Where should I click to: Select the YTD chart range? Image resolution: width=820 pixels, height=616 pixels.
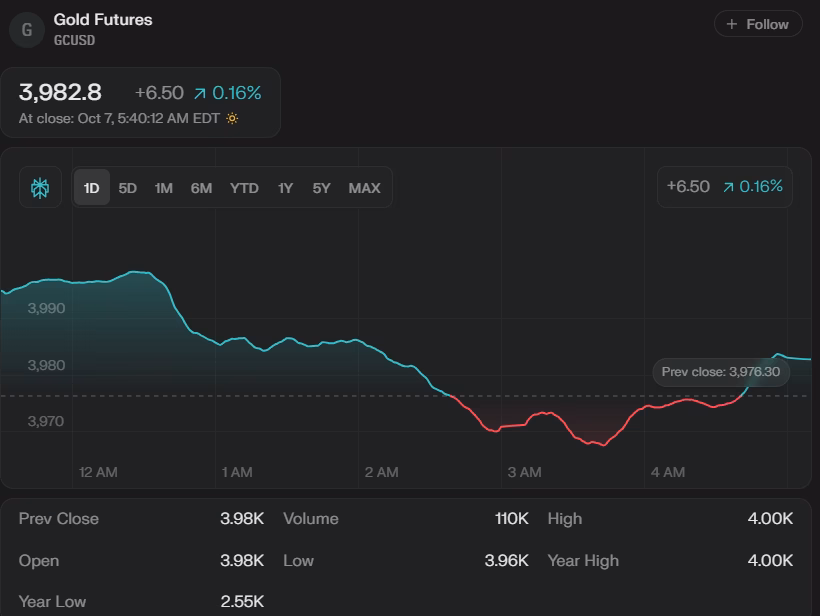(x=243, y=187)
